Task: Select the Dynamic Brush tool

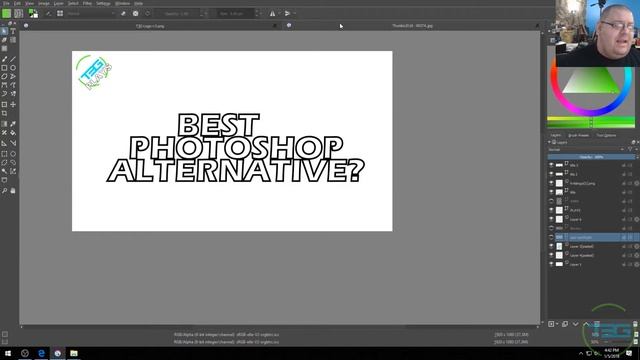Action: (x=4, y=93)
